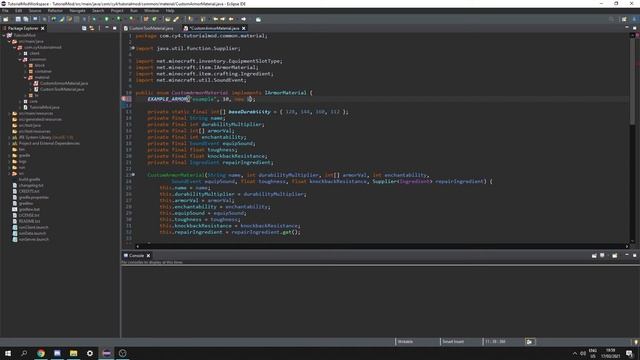Image resolution: width=640 pixels, height=360 pixels.
Task: Expand the client package
Action: tap(20, 53)
